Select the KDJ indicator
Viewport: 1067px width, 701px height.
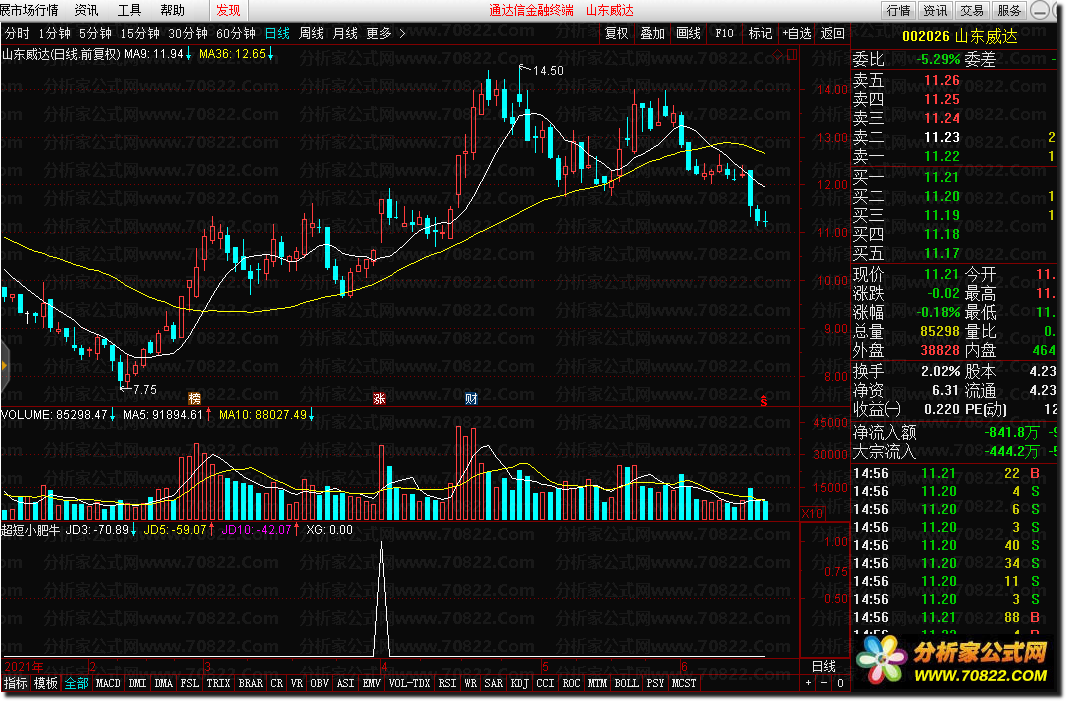519,683
